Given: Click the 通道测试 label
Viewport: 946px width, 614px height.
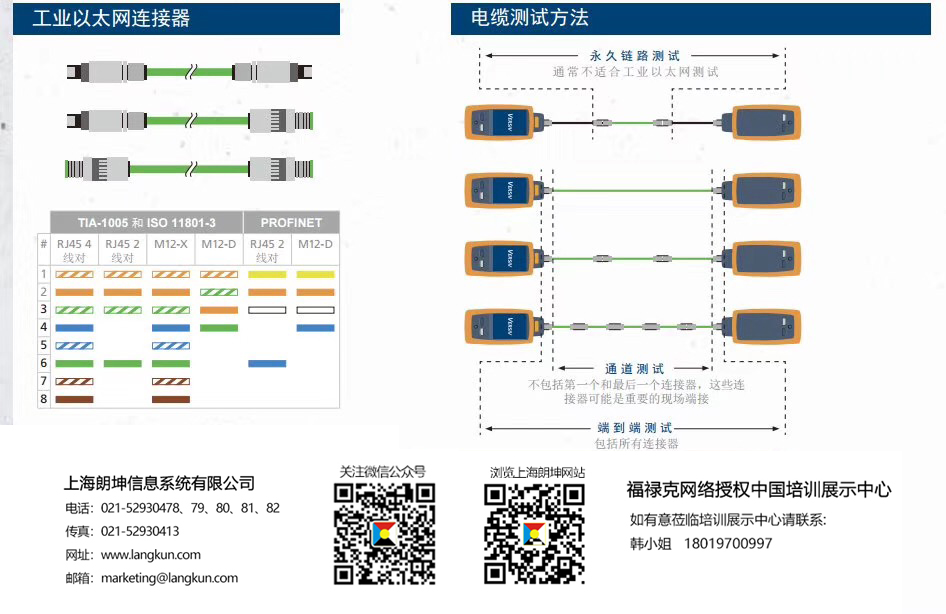Looking at the screenshot, I should 634,369.
